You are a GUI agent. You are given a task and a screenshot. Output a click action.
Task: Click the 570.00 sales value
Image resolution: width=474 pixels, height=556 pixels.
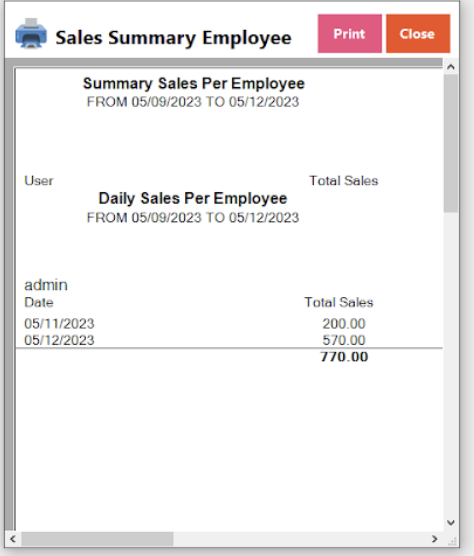(x=344, y=340)
